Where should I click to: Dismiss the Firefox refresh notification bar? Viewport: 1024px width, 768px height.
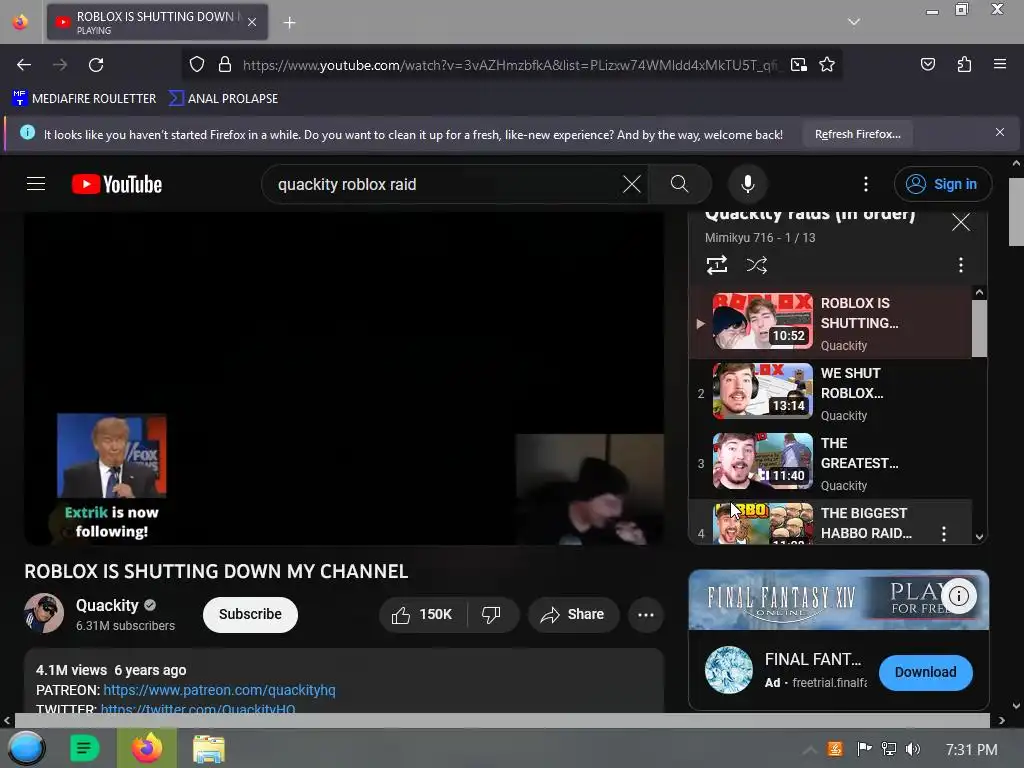(1000, 132)
